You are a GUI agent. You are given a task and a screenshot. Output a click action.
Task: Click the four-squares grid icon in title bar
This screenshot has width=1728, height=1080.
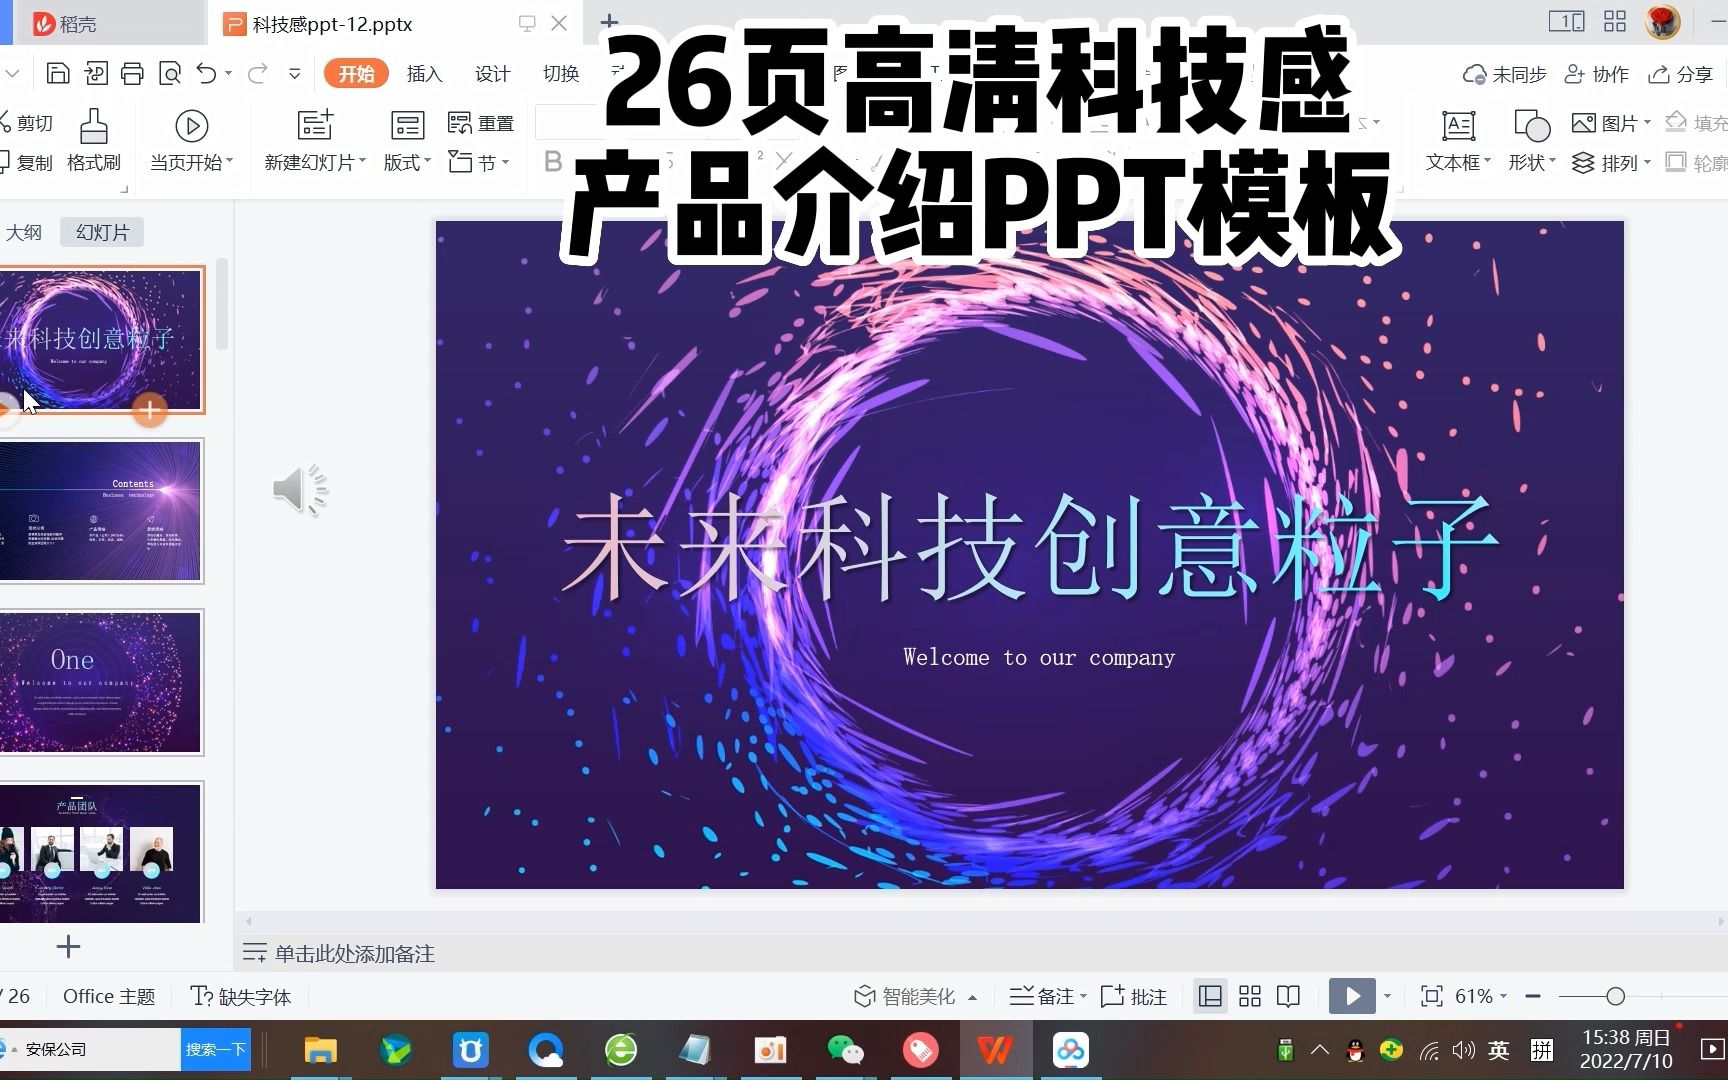(x=1615, y=21)
